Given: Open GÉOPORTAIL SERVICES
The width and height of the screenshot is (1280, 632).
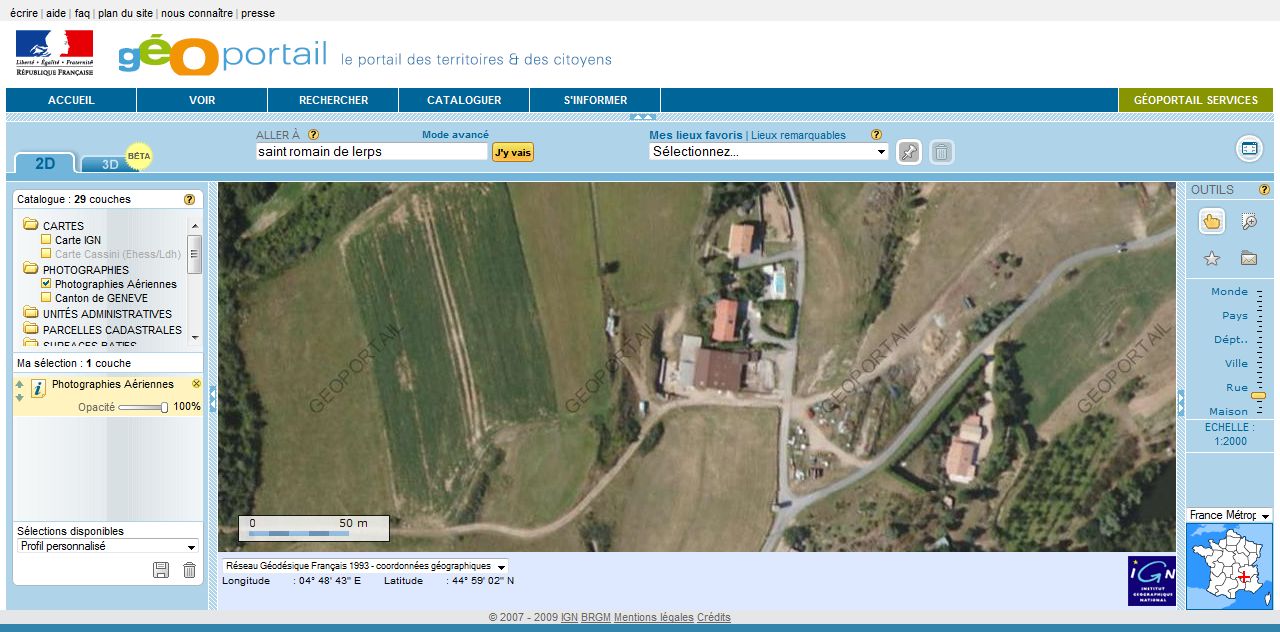Looking at the screenshot, I should coord(1196,100).
